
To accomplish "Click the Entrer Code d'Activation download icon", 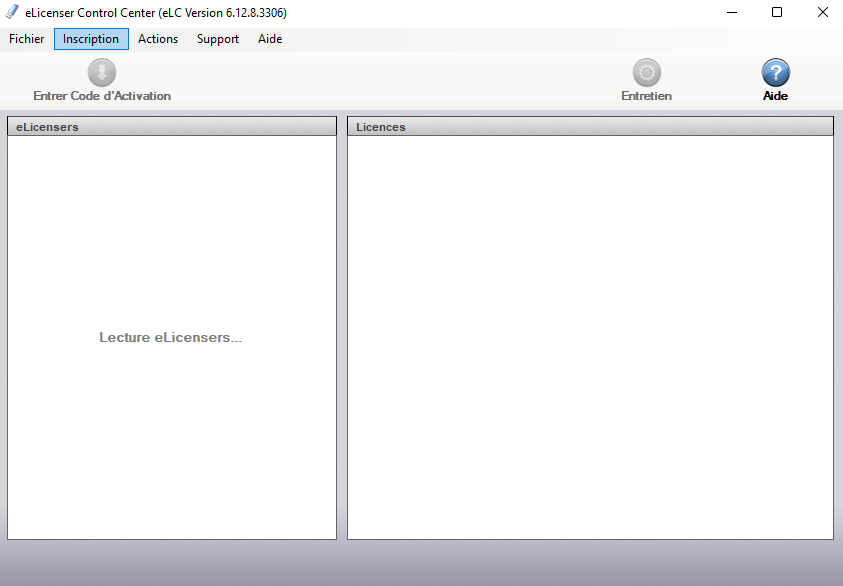I will point(102,73).
